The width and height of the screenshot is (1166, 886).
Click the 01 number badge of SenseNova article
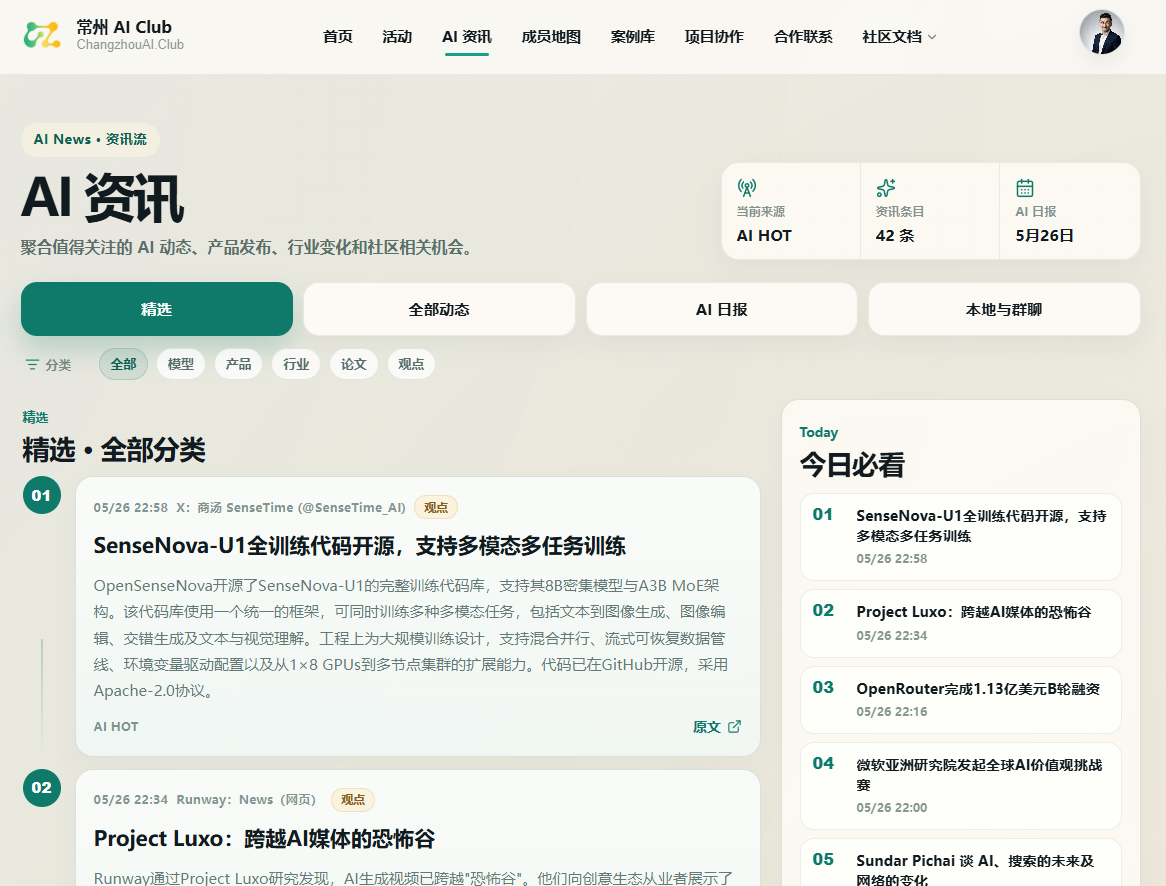coord(42,495)
